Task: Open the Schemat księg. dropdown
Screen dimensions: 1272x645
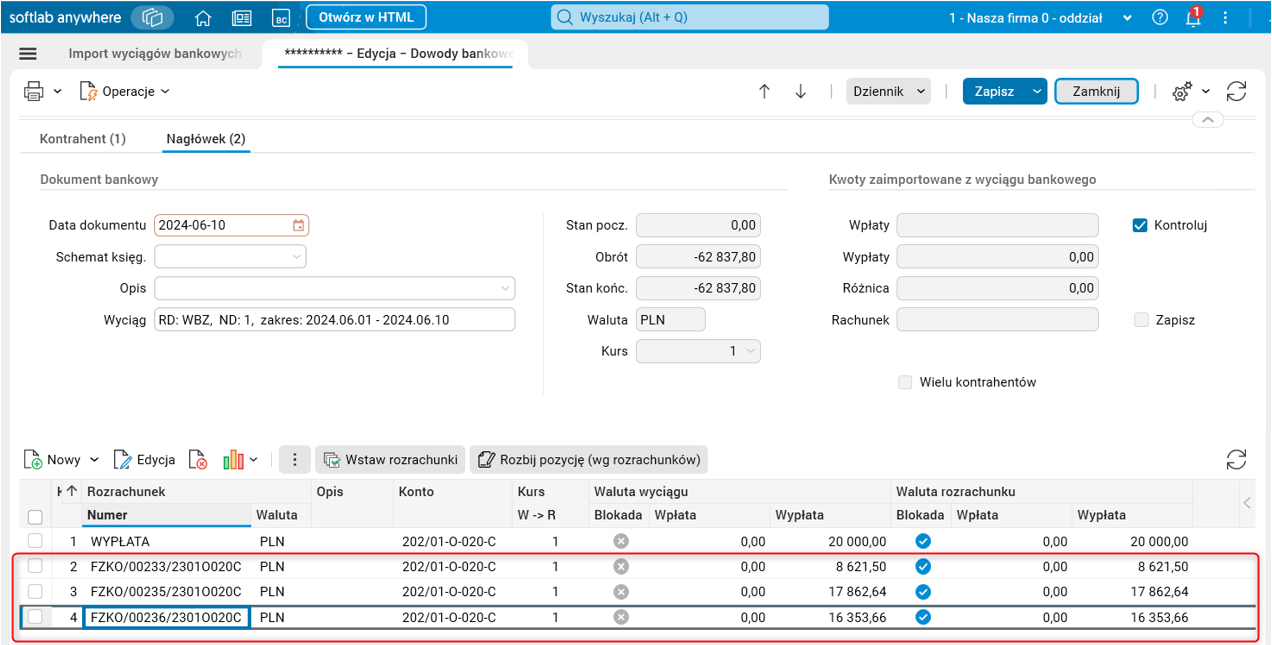Action: pos(230,257)
